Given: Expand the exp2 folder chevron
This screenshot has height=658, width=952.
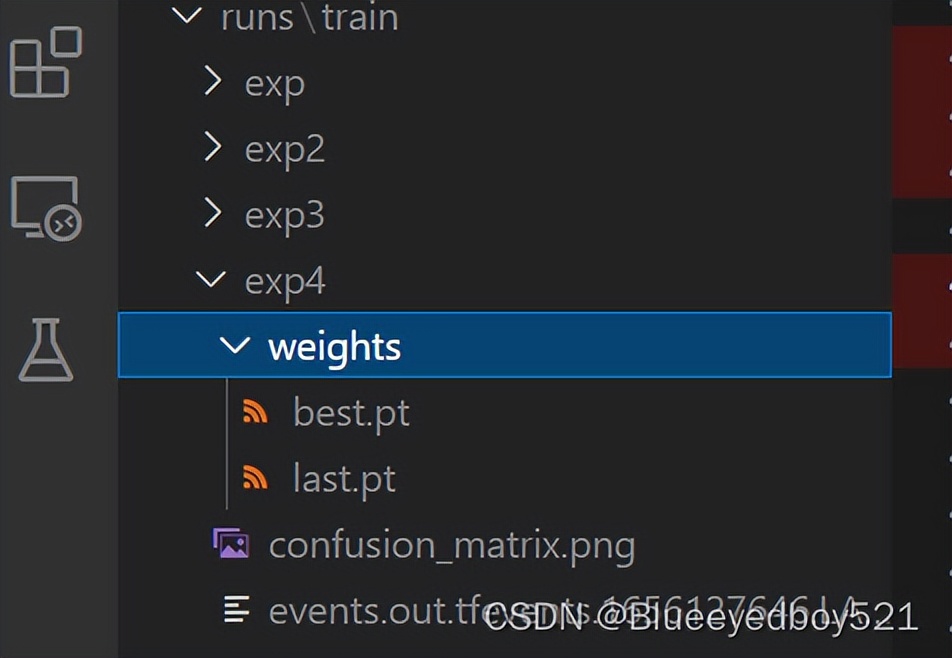Looking at the screenshot, I should [211, 148].
